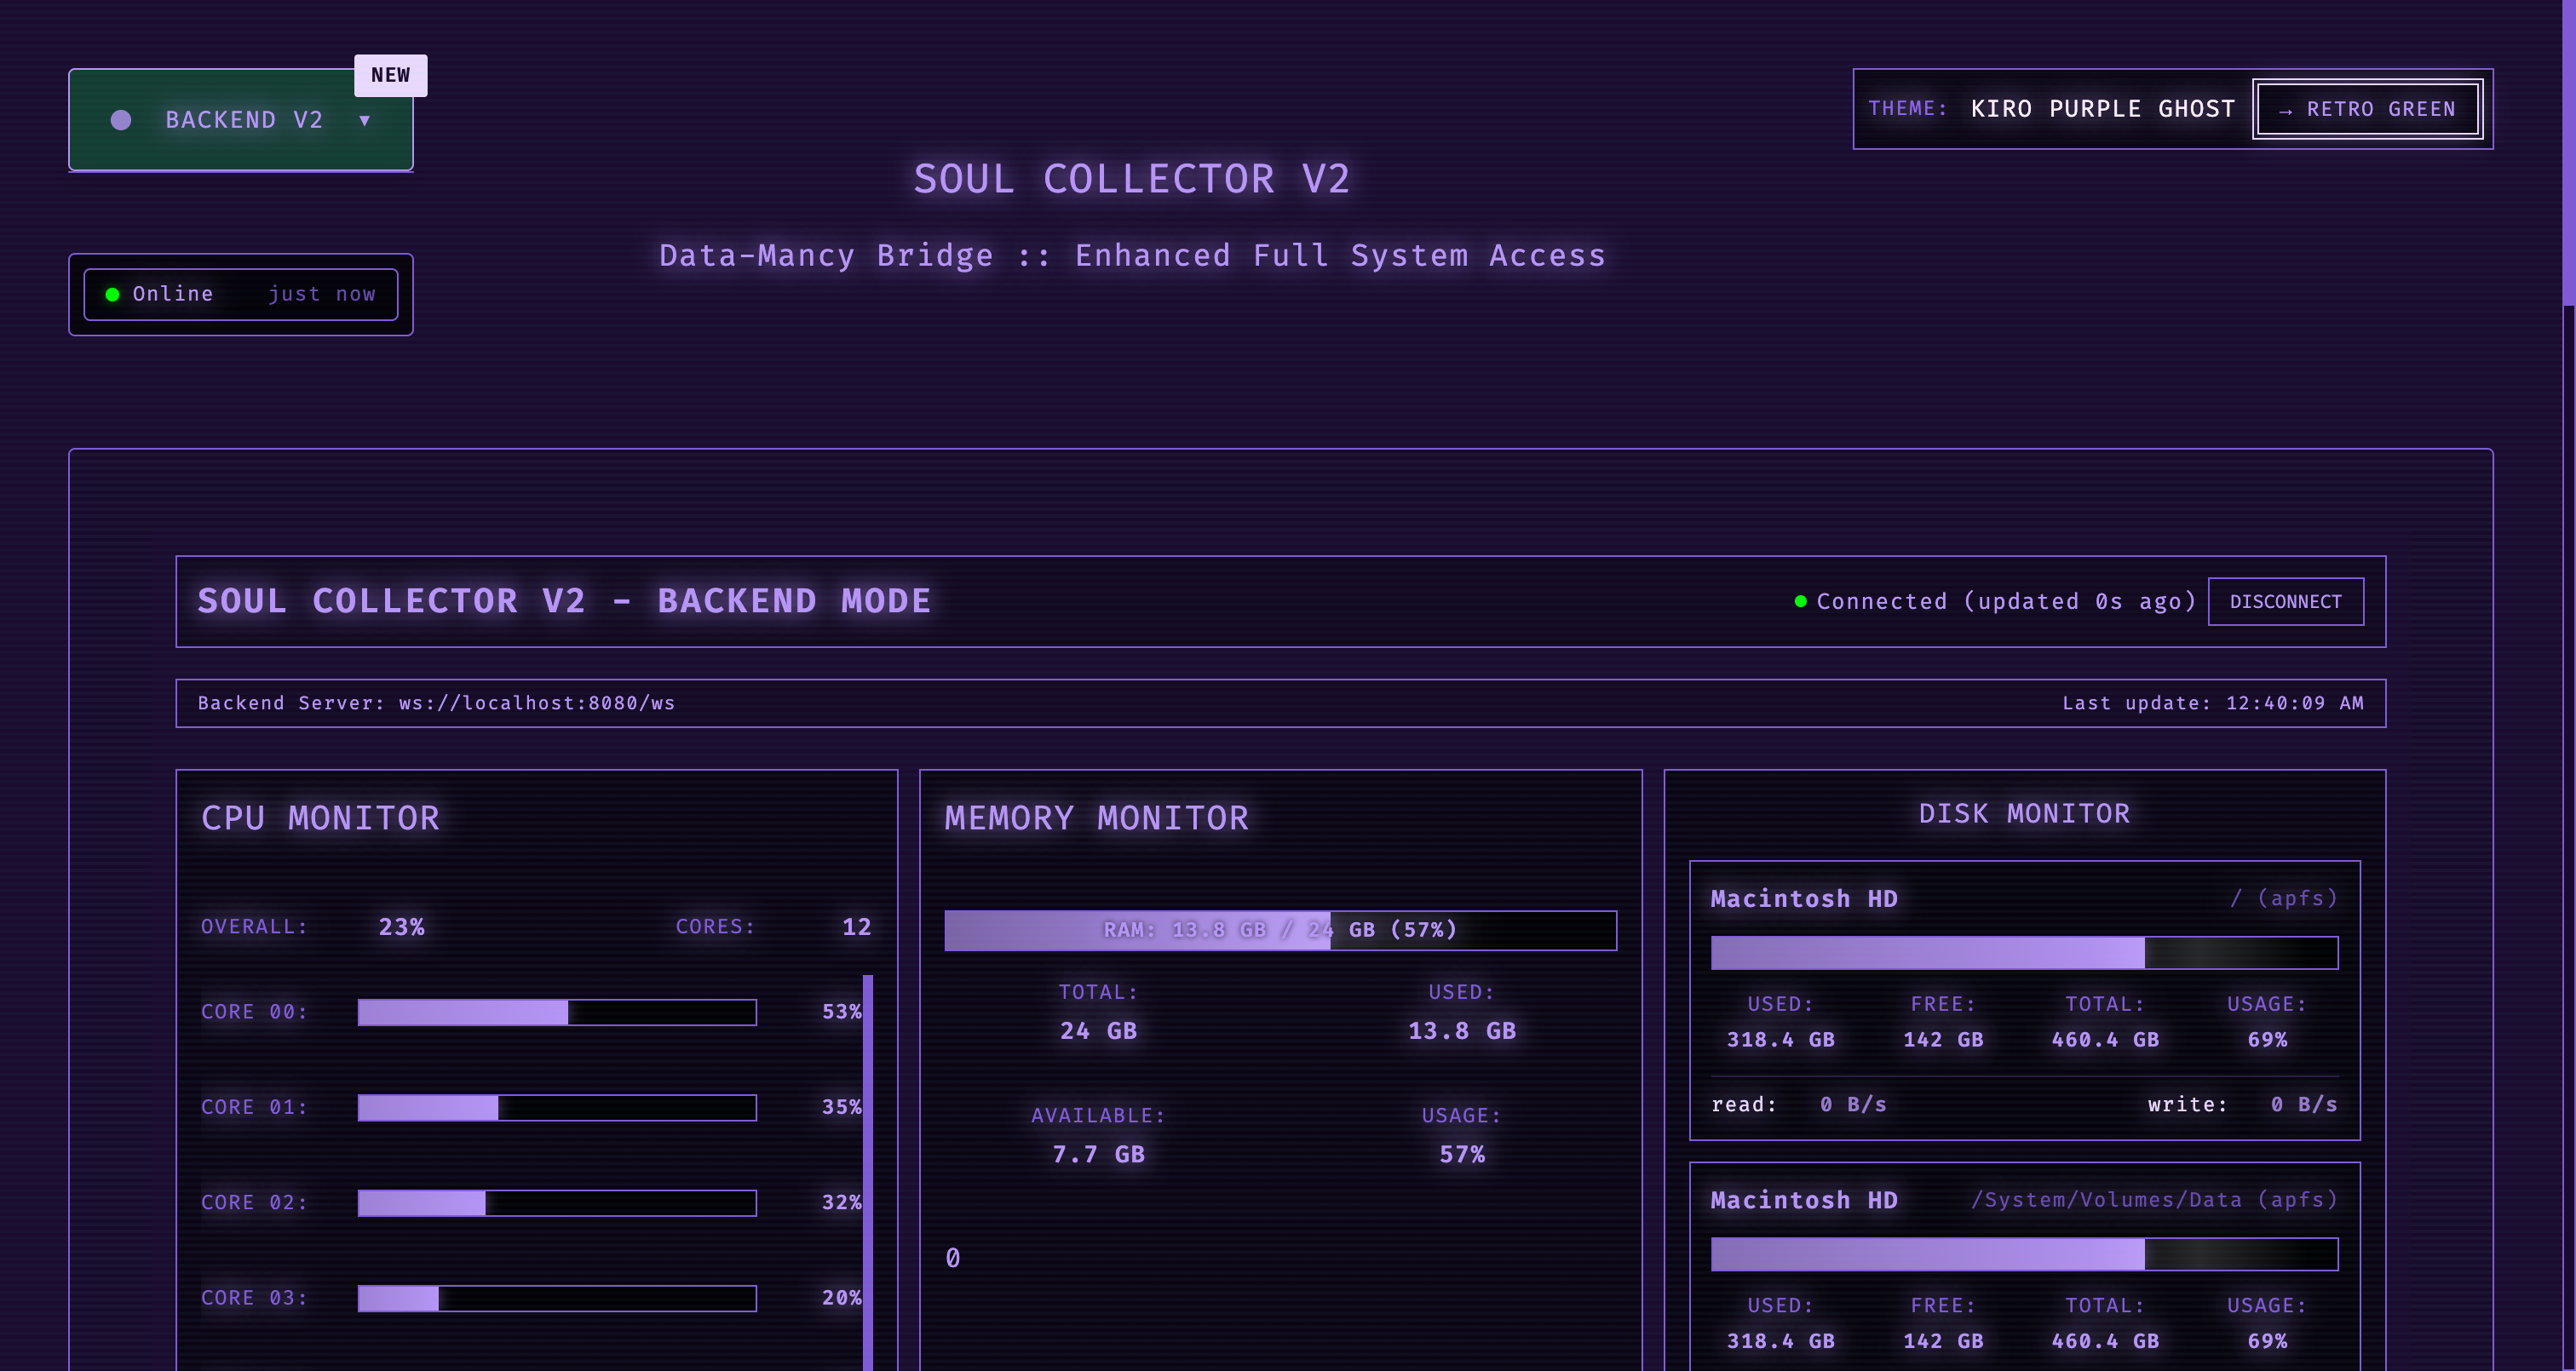Click the CPU core list scrollbar
Screen dimensions: 2576x1371
(x=868, y=1170)
